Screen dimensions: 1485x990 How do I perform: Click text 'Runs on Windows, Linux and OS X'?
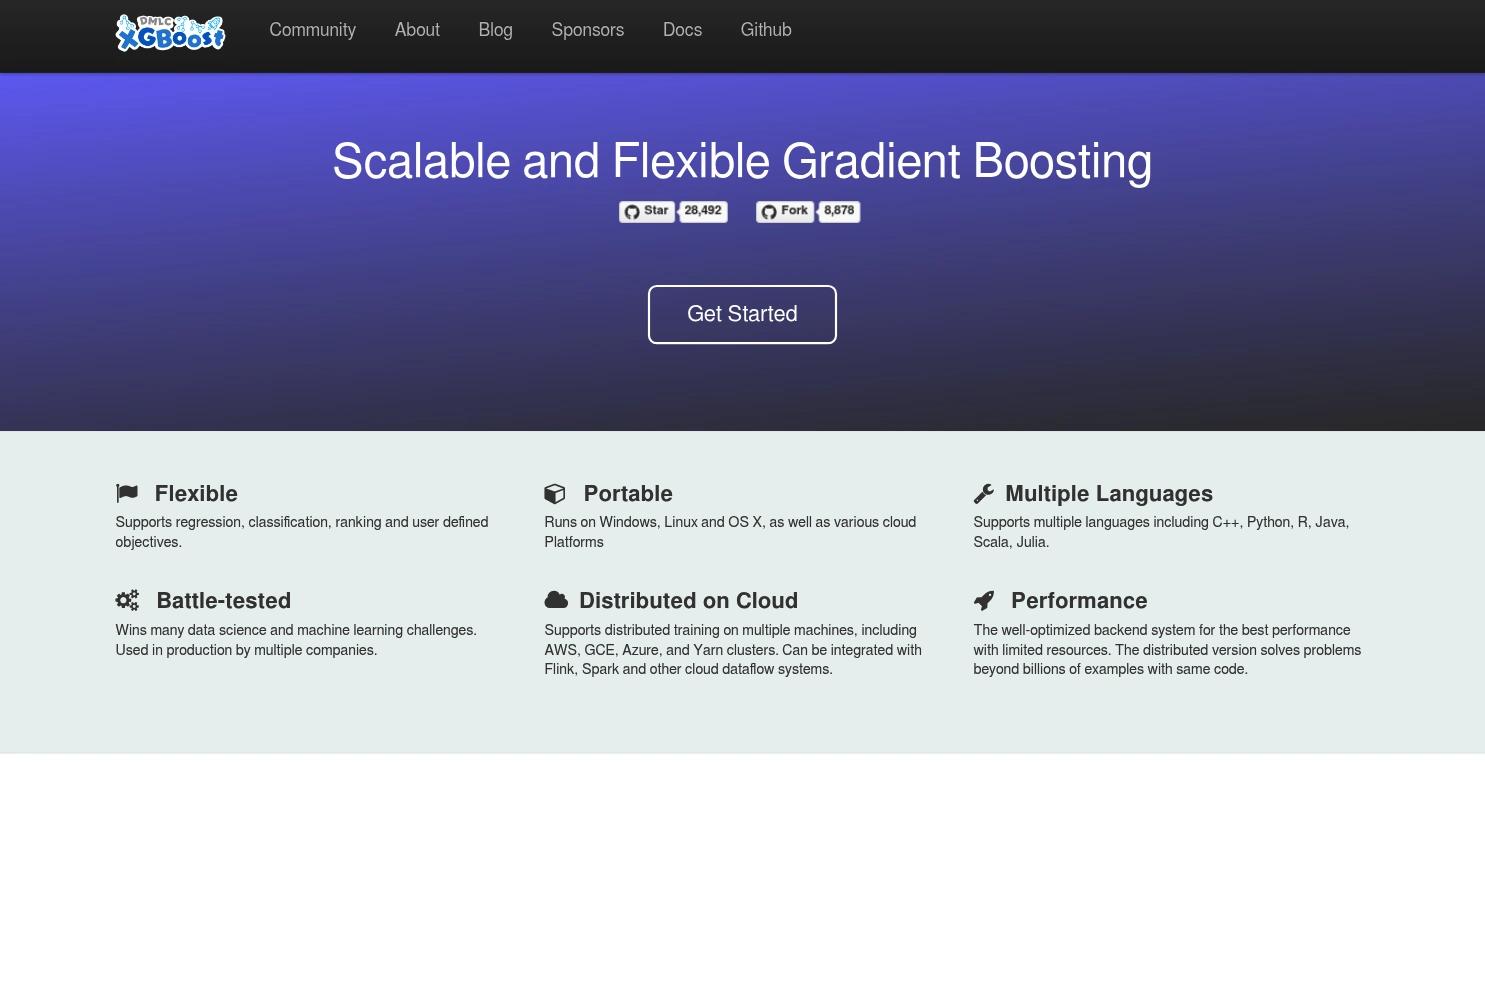click(653, 522)
